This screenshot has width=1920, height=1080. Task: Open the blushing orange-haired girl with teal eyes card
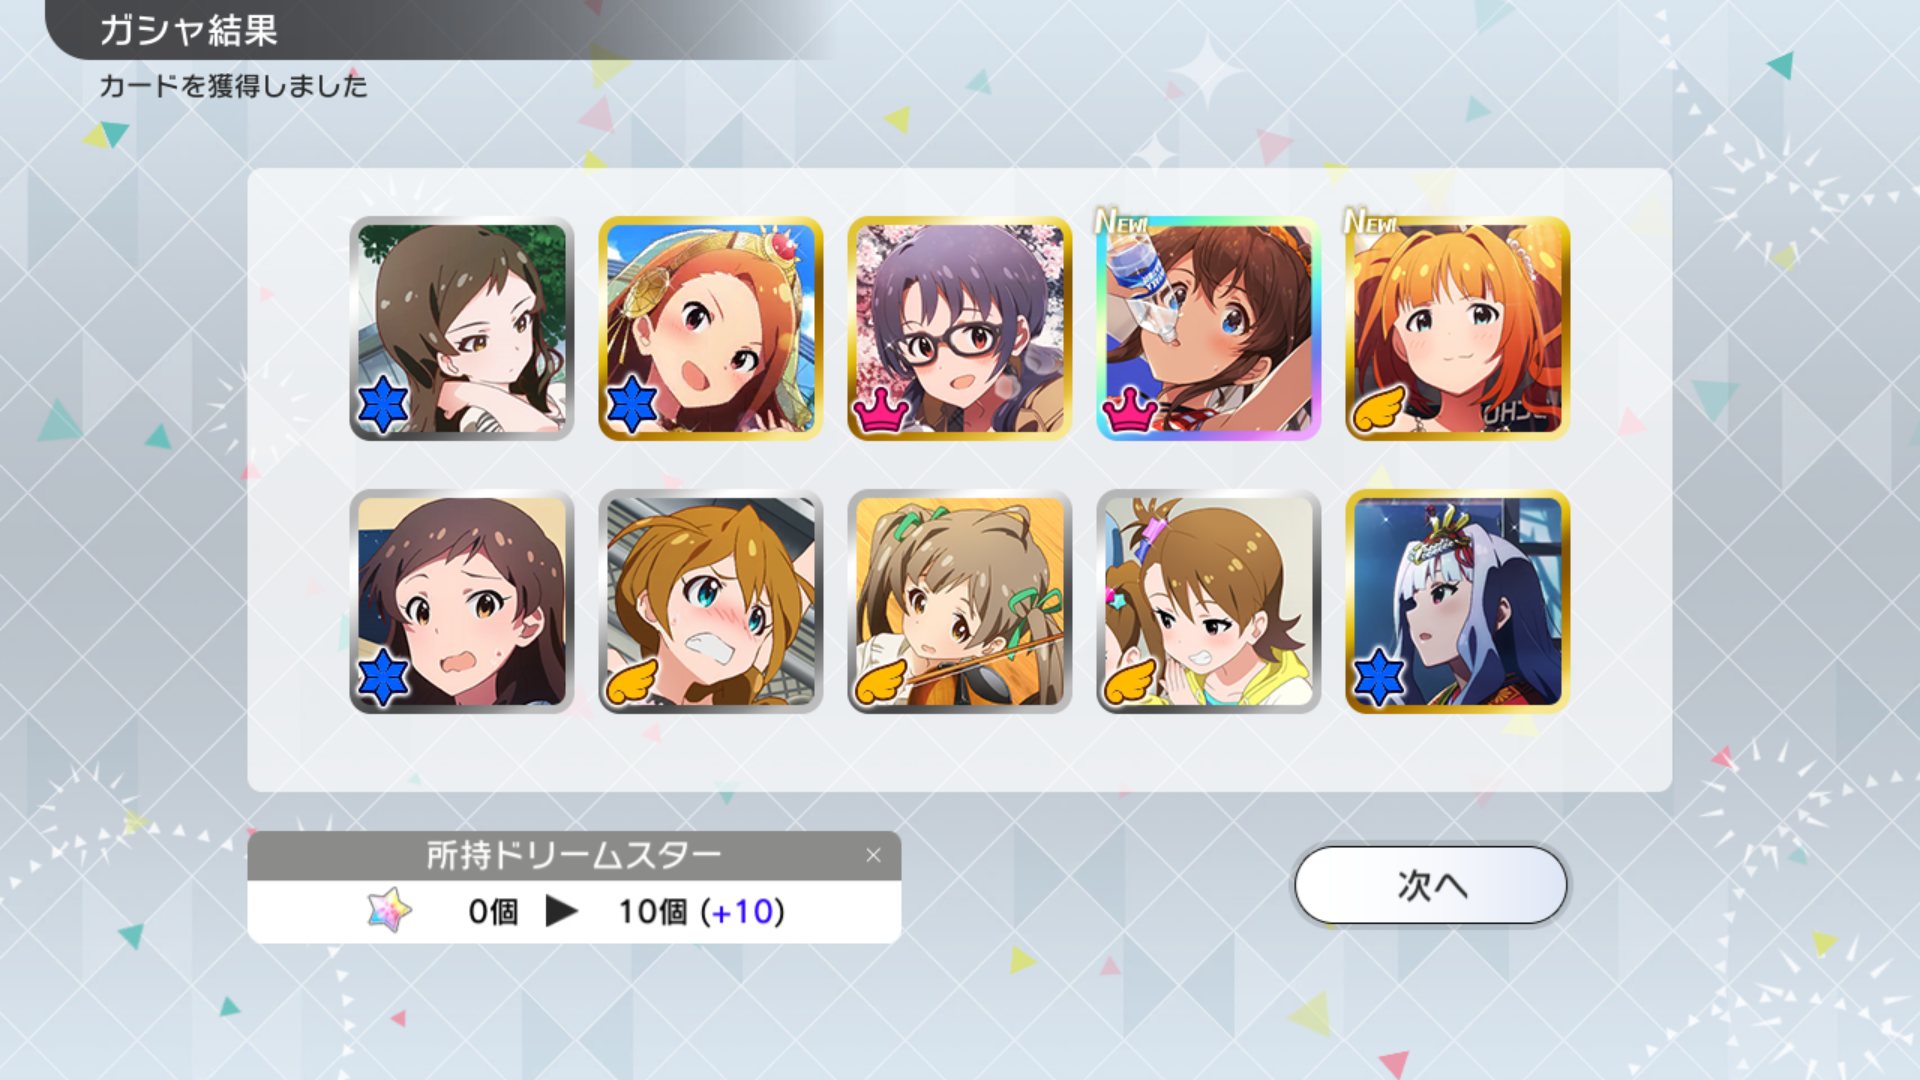coord(711,601)
